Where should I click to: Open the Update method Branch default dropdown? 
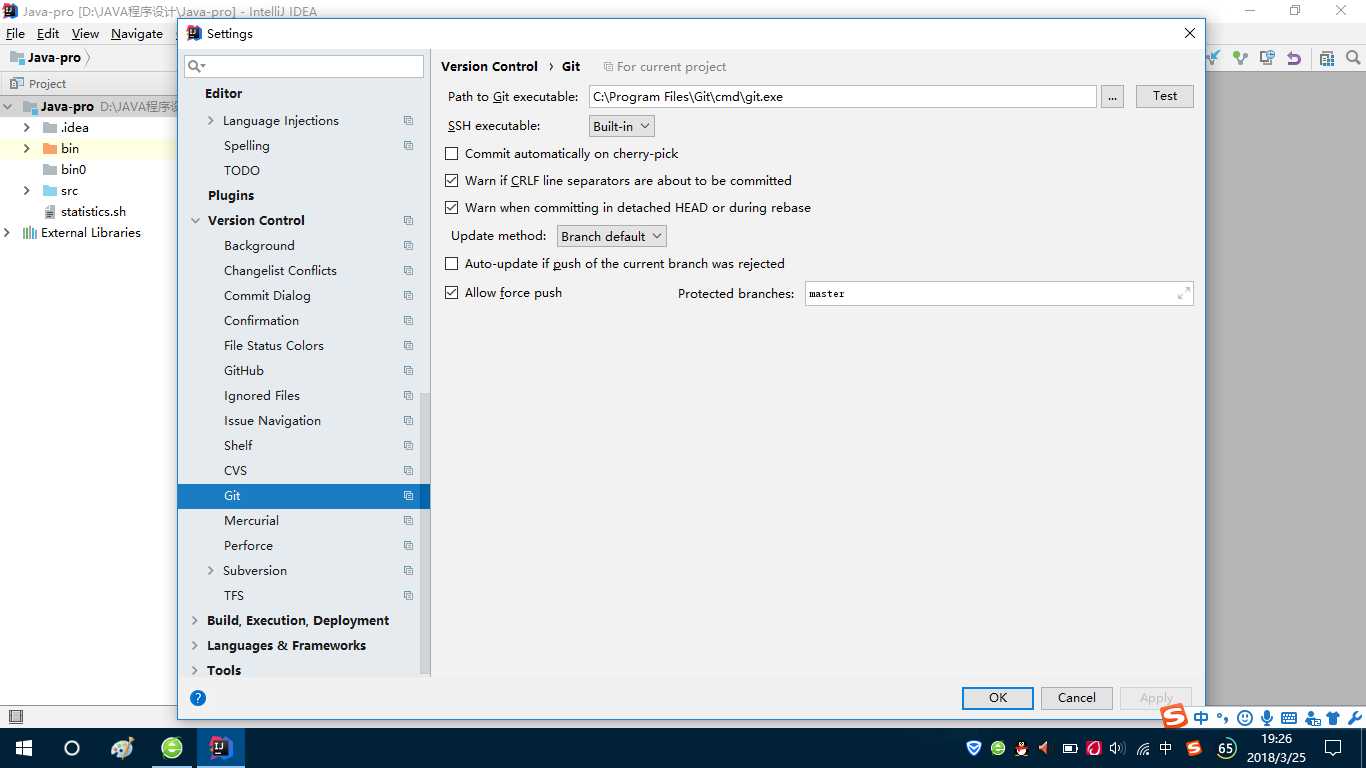coord(612,236)
